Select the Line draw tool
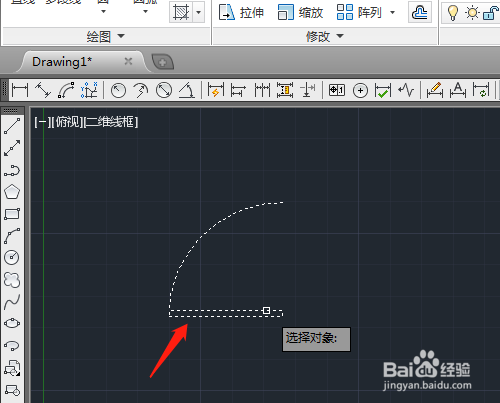Viewport: 500px width, 403px height. tap(12, 126)
